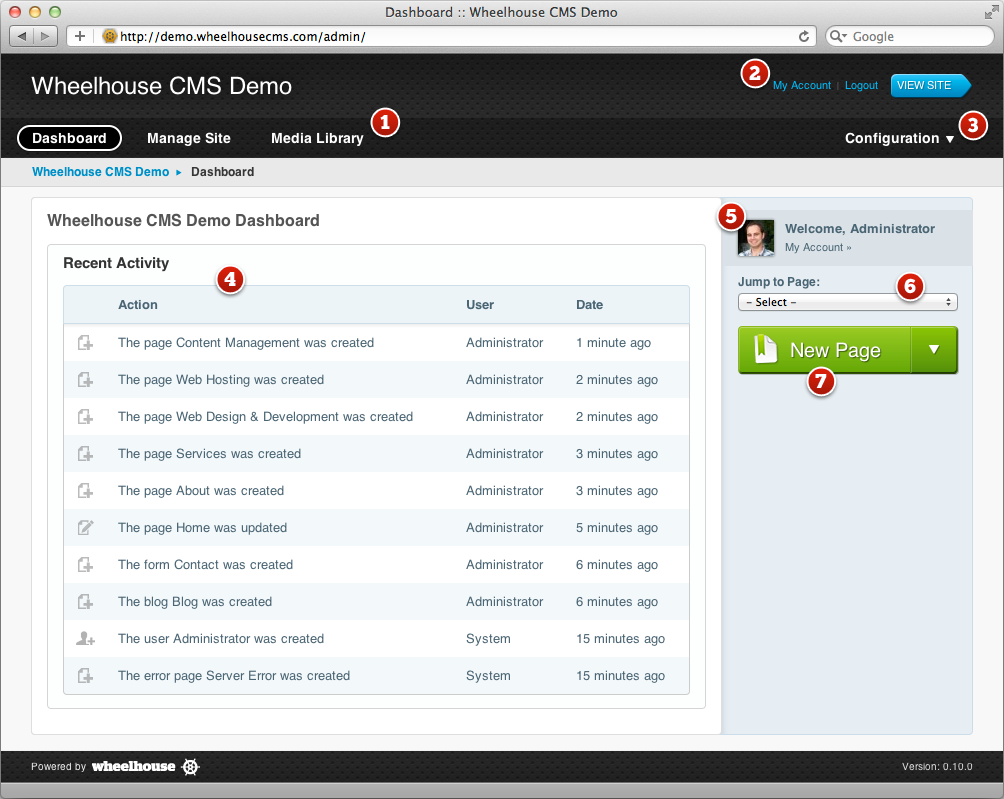Click the My Account » link in sidebar
The height and width of the screenshot is (799, 1004).
pos(818,248)
